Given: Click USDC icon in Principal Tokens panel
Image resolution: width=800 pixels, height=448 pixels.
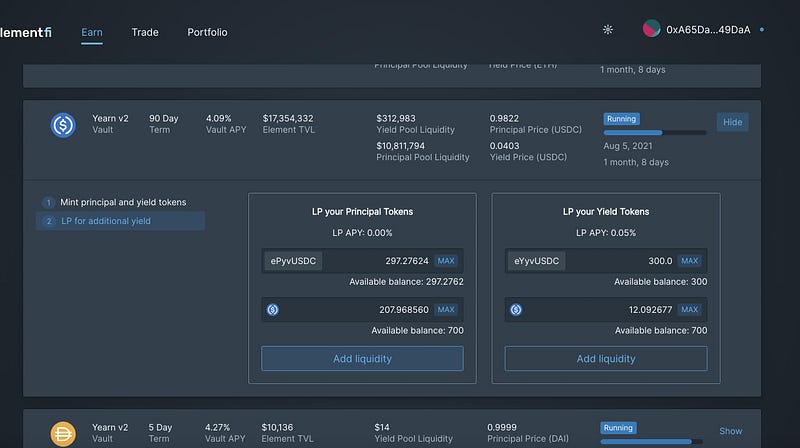Looking at the screenshot, I should 272,310.
